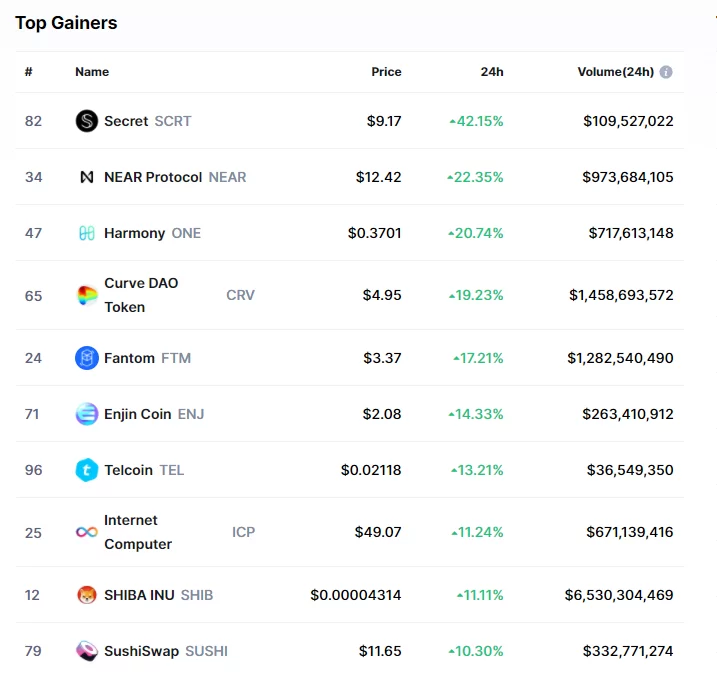Sort table by Price column header
The height and width of the screenshot is (676, 717).
[x=386, y=72]
